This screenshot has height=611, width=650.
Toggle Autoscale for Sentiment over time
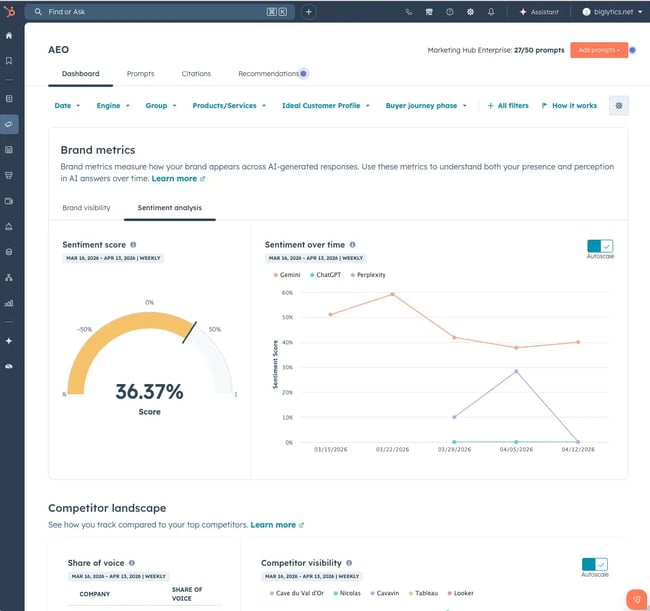point(600,246)
